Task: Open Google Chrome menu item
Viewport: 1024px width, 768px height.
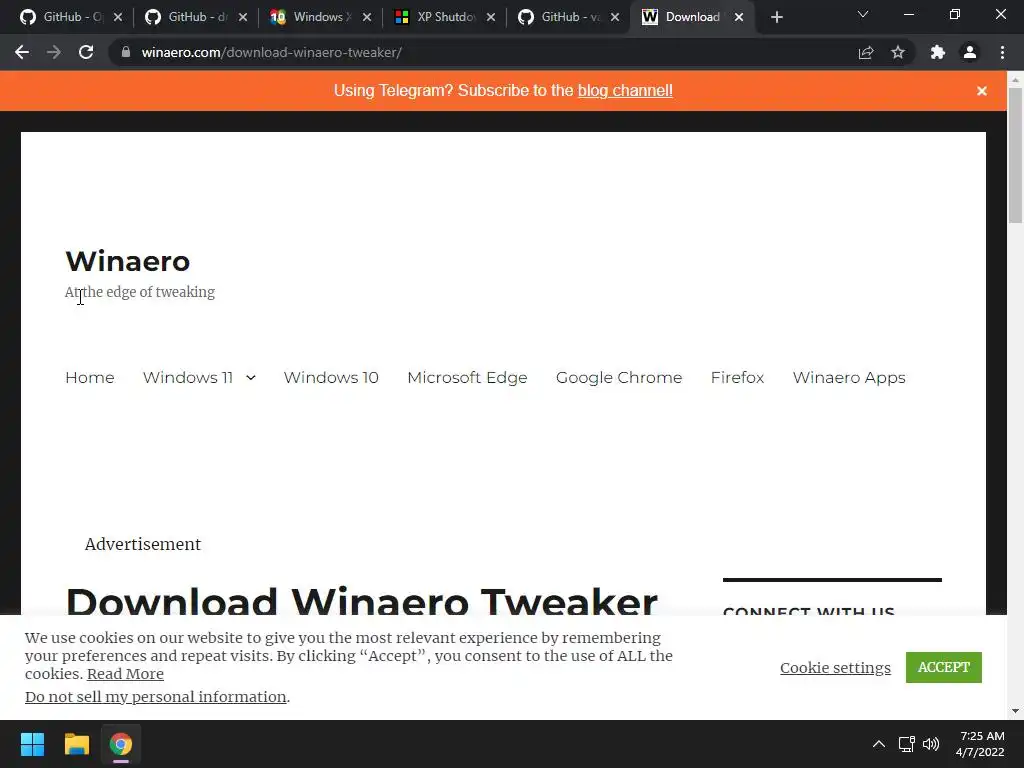Action: (619, 378)
